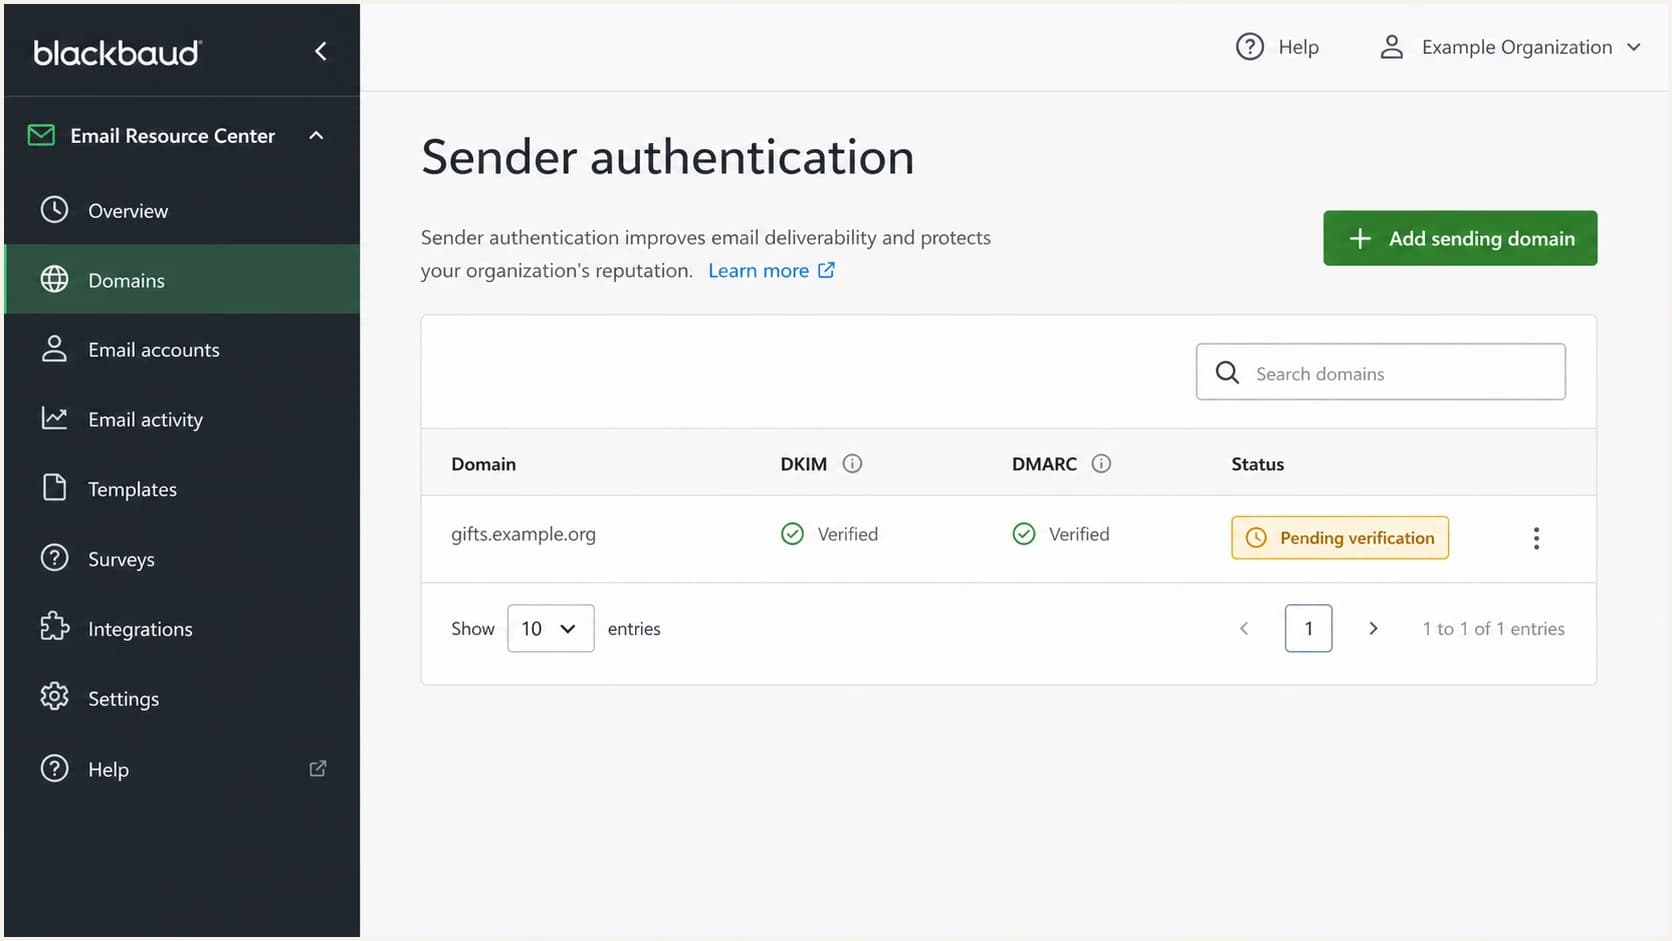Click the Domain column header
This screenshot has height=941, width=1672.
[x=483, y=464]
